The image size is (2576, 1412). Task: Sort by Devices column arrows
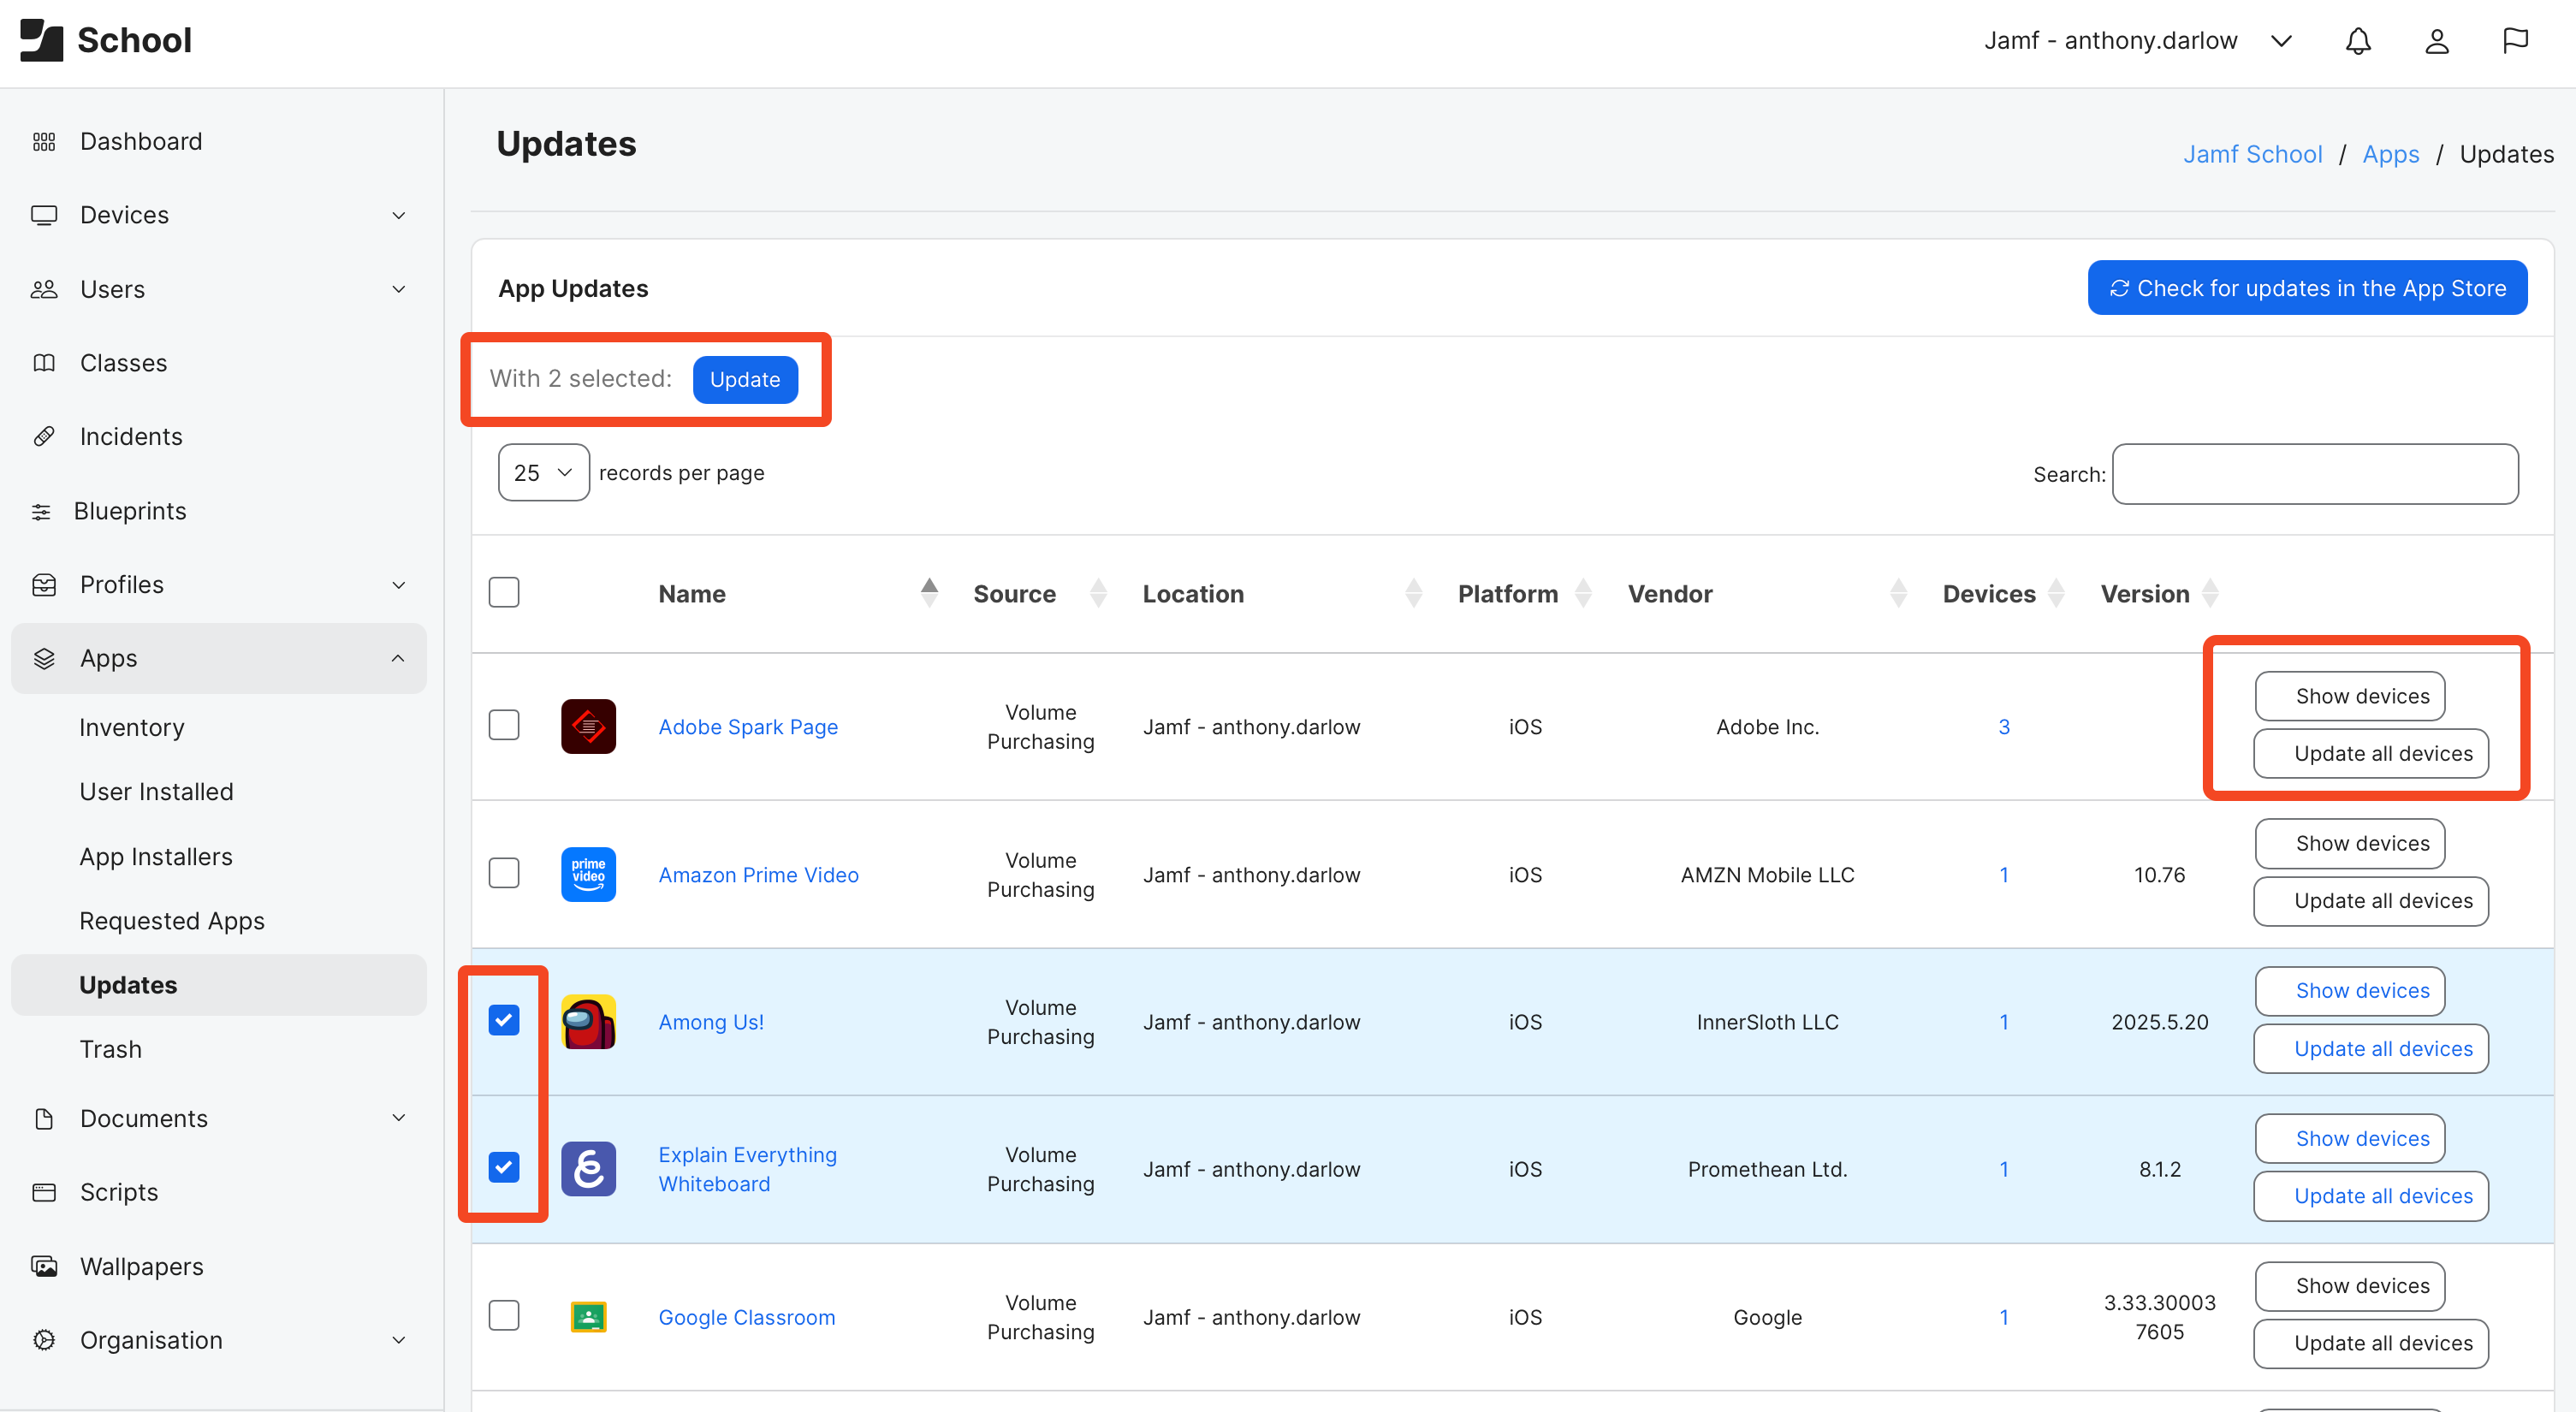[2056, 593]
